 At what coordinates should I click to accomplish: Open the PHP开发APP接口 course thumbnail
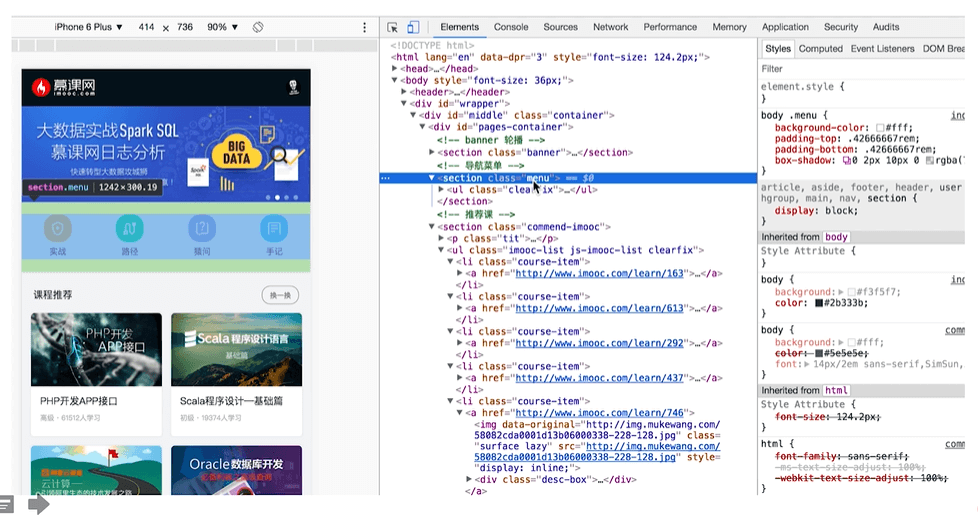(96, 349)
